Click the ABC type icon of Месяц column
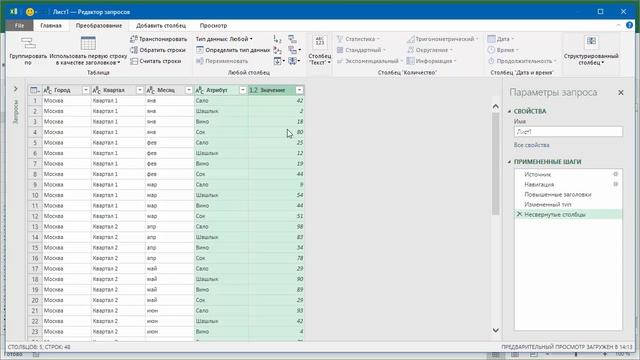The height and width of the screenshot is (360, 640). [151, 90]
